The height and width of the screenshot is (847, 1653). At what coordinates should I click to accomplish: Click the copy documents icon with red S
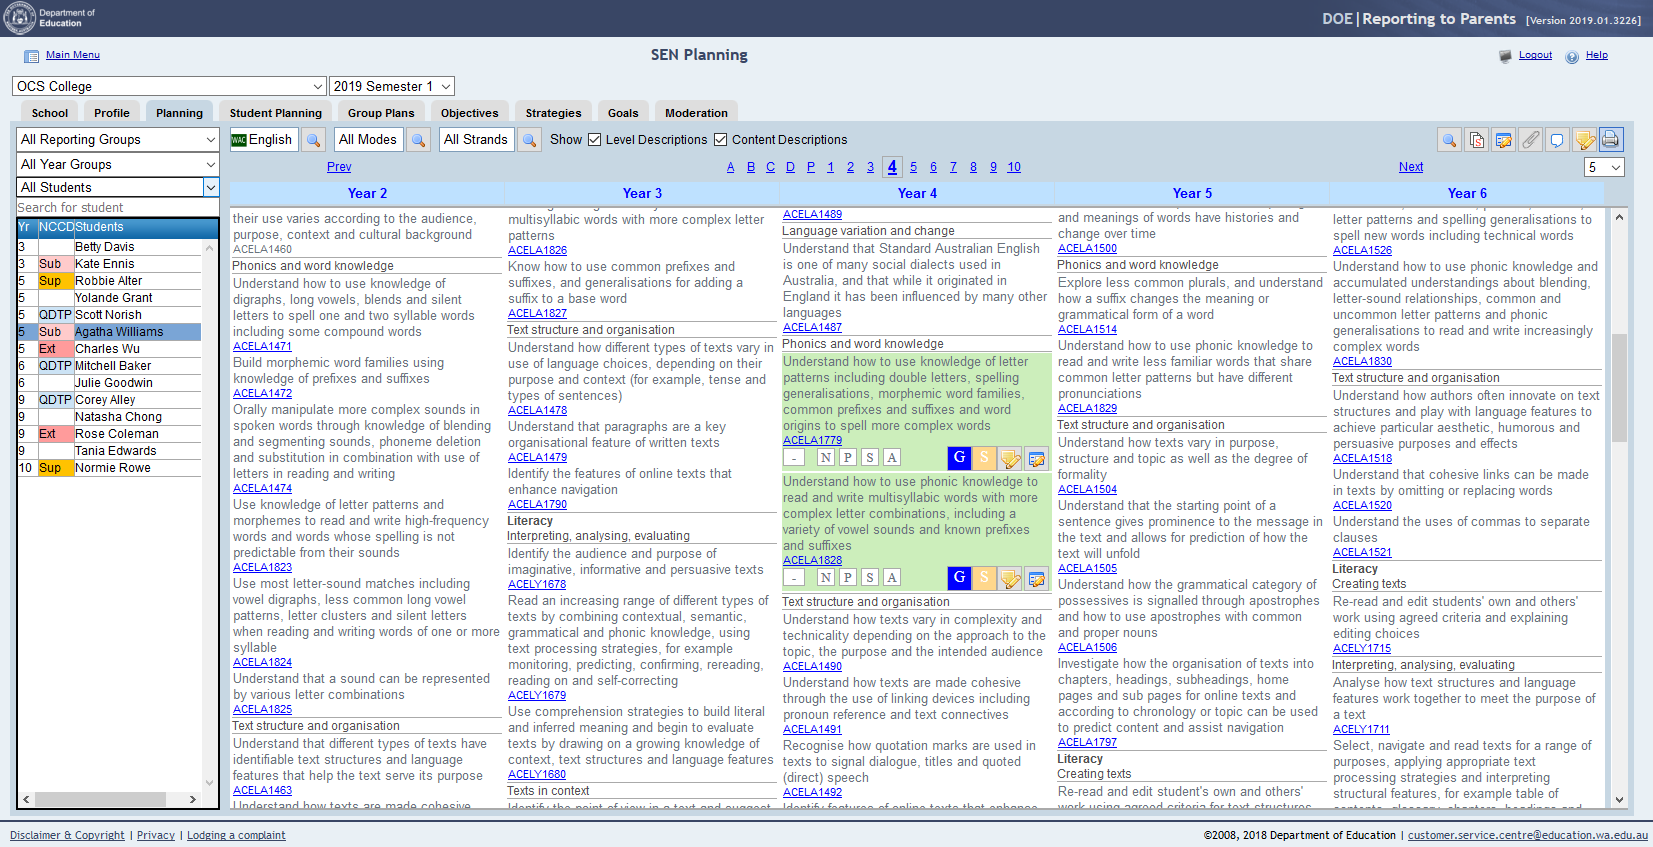[x=1477, y=140]
